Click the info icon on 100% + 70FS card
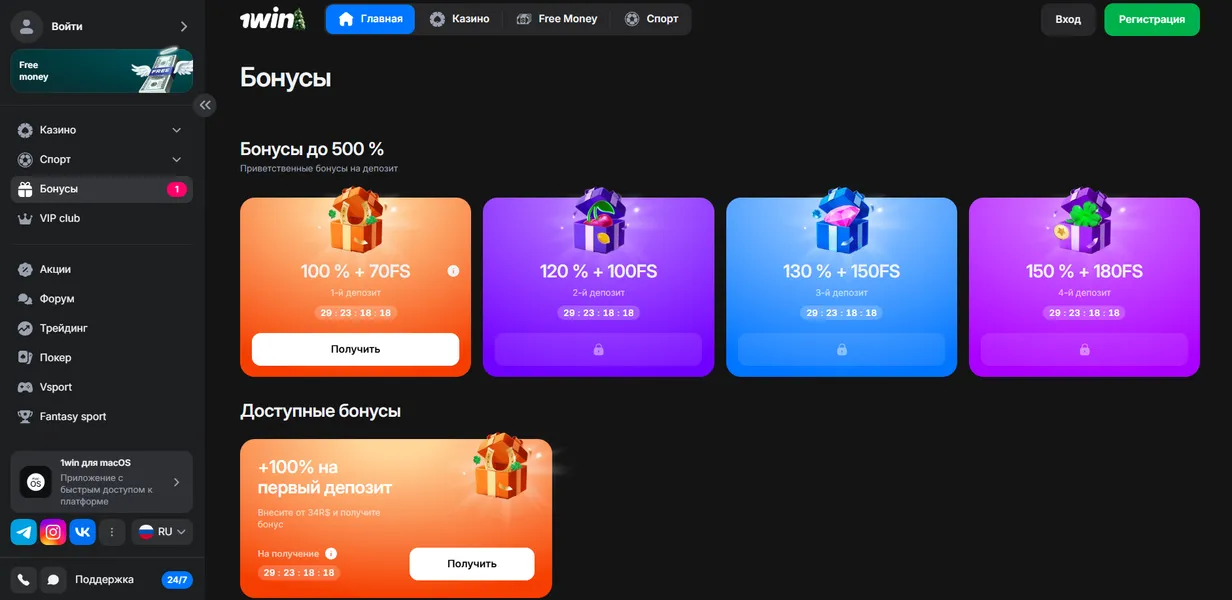The image size is (1232, 600). click(453, 271)
